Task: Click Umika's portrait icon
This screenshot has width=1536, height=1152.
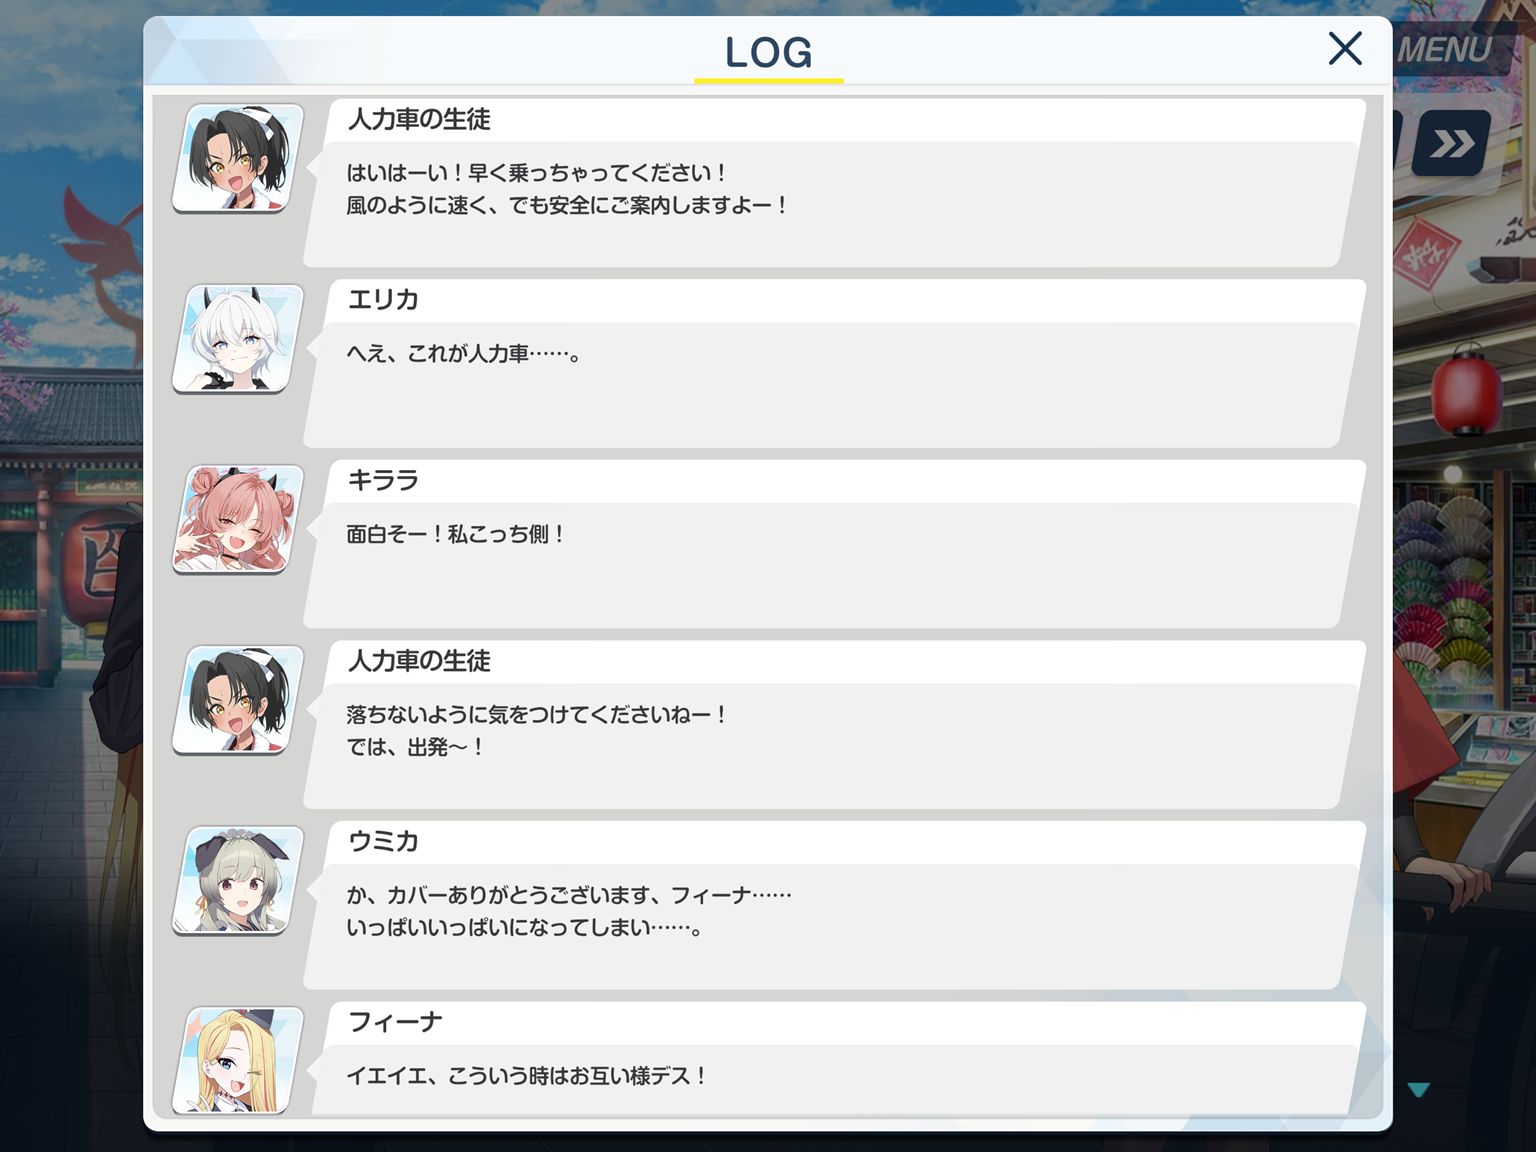Action: (238, 881)
